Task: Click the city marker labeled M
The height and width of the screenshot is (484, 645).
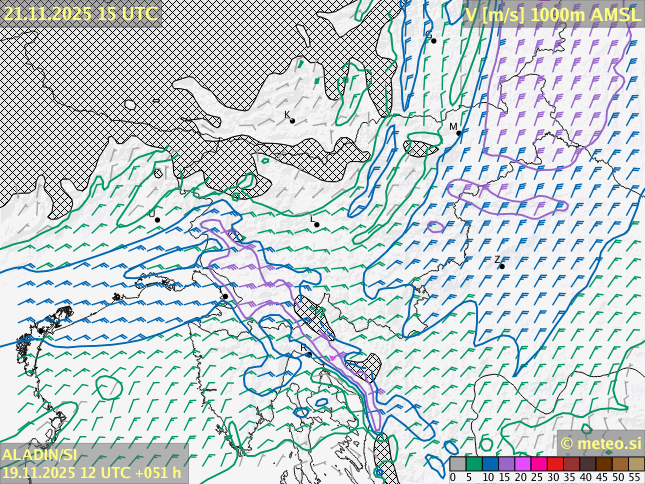Action: [x=461, y=133]
